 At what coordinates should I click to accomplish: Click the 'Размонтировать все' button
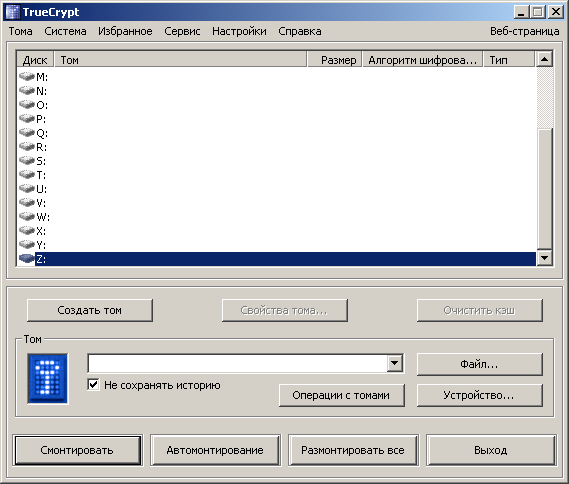point(353,450)
